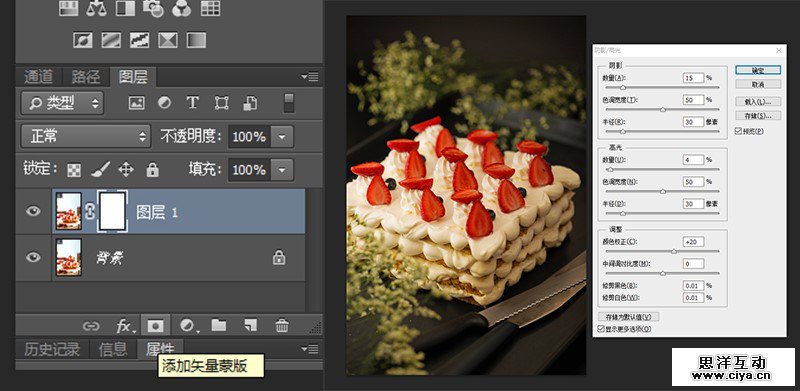Add a Selective Color adjustment (crossed box icon)
The height and width of the screenshot is (391, 800).
pyautogui.click(x=168, y=40)
